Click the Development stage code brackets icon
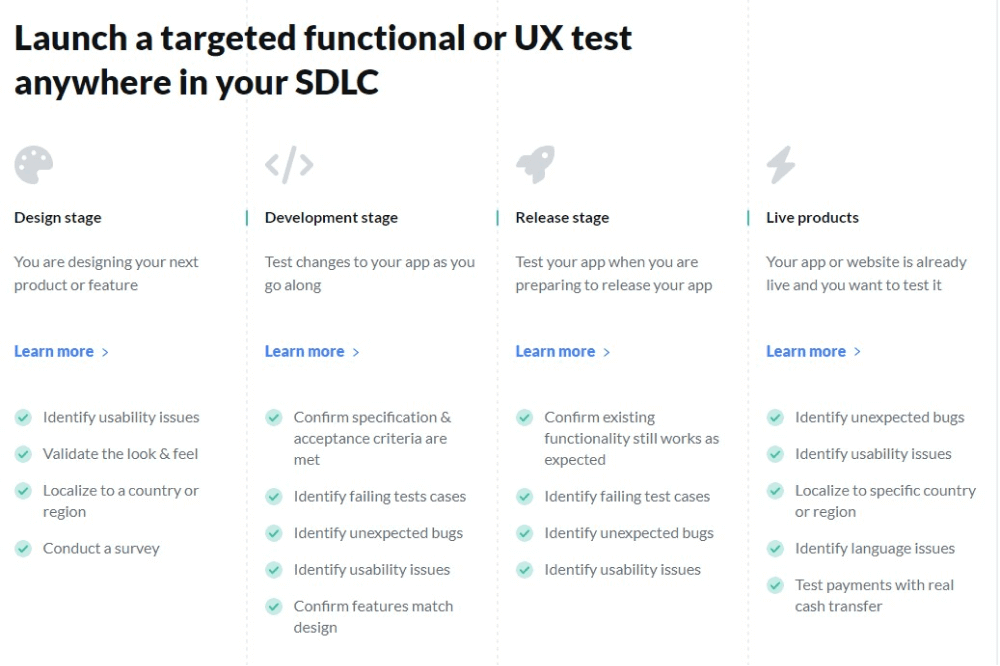This screenshot has width=1000, height=666. click(289, 165)
